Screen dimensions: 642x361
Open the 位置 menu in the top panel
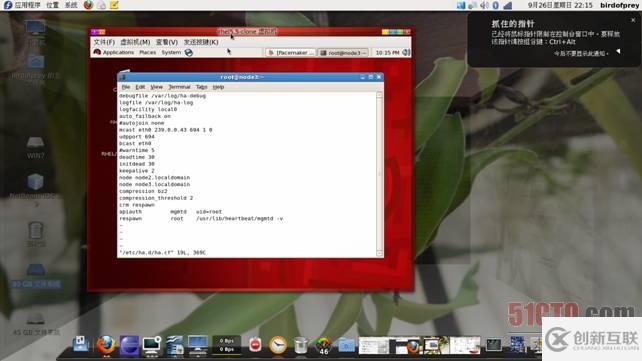click(x=52, y=5)
